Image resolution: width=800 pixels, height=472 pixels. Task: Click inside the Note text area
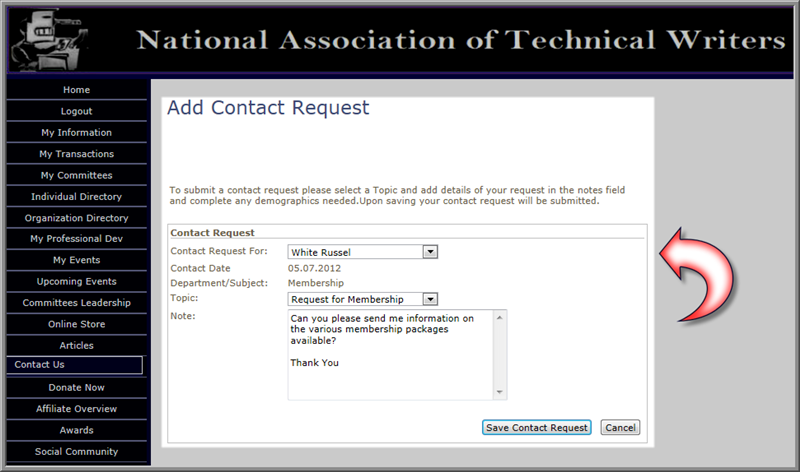[x=390, y=355]
